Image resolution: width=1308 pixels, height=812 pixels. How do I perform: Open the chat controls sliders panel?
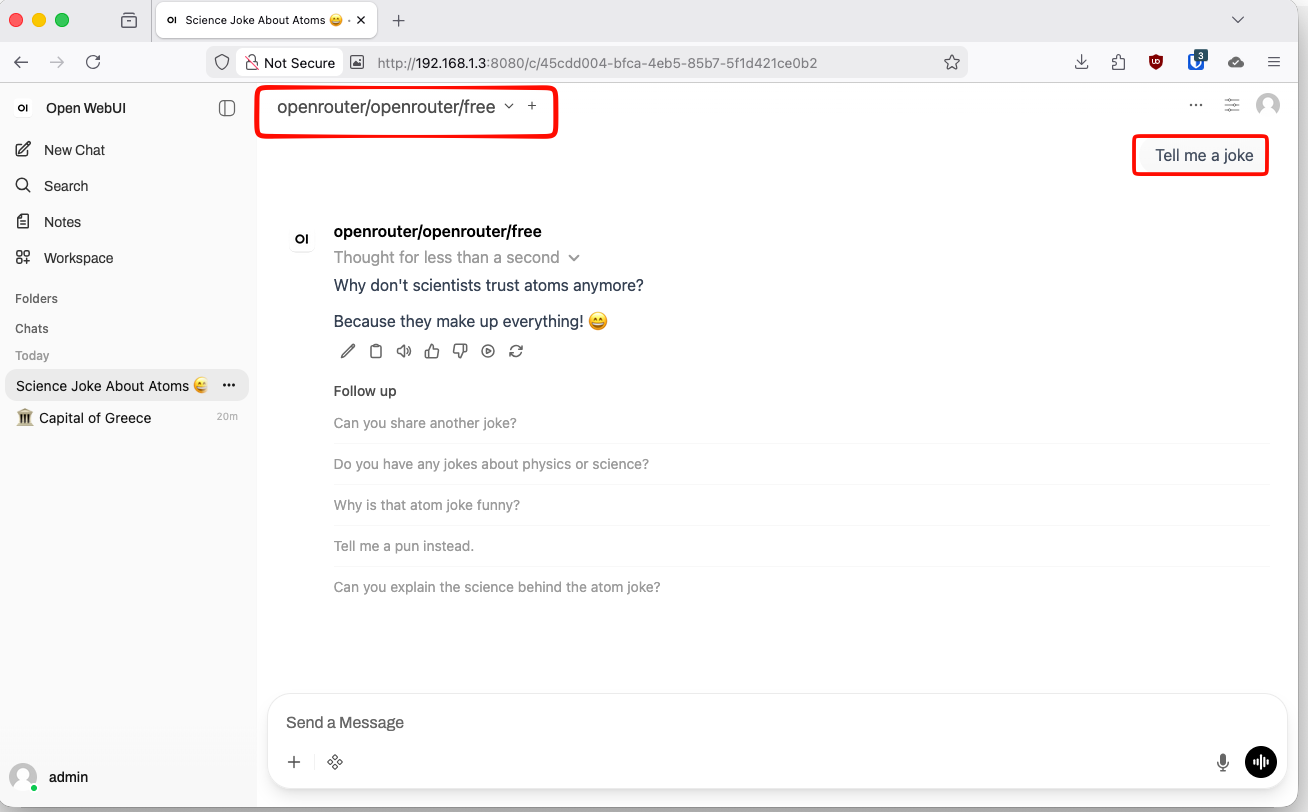[x=1232, y=105]
